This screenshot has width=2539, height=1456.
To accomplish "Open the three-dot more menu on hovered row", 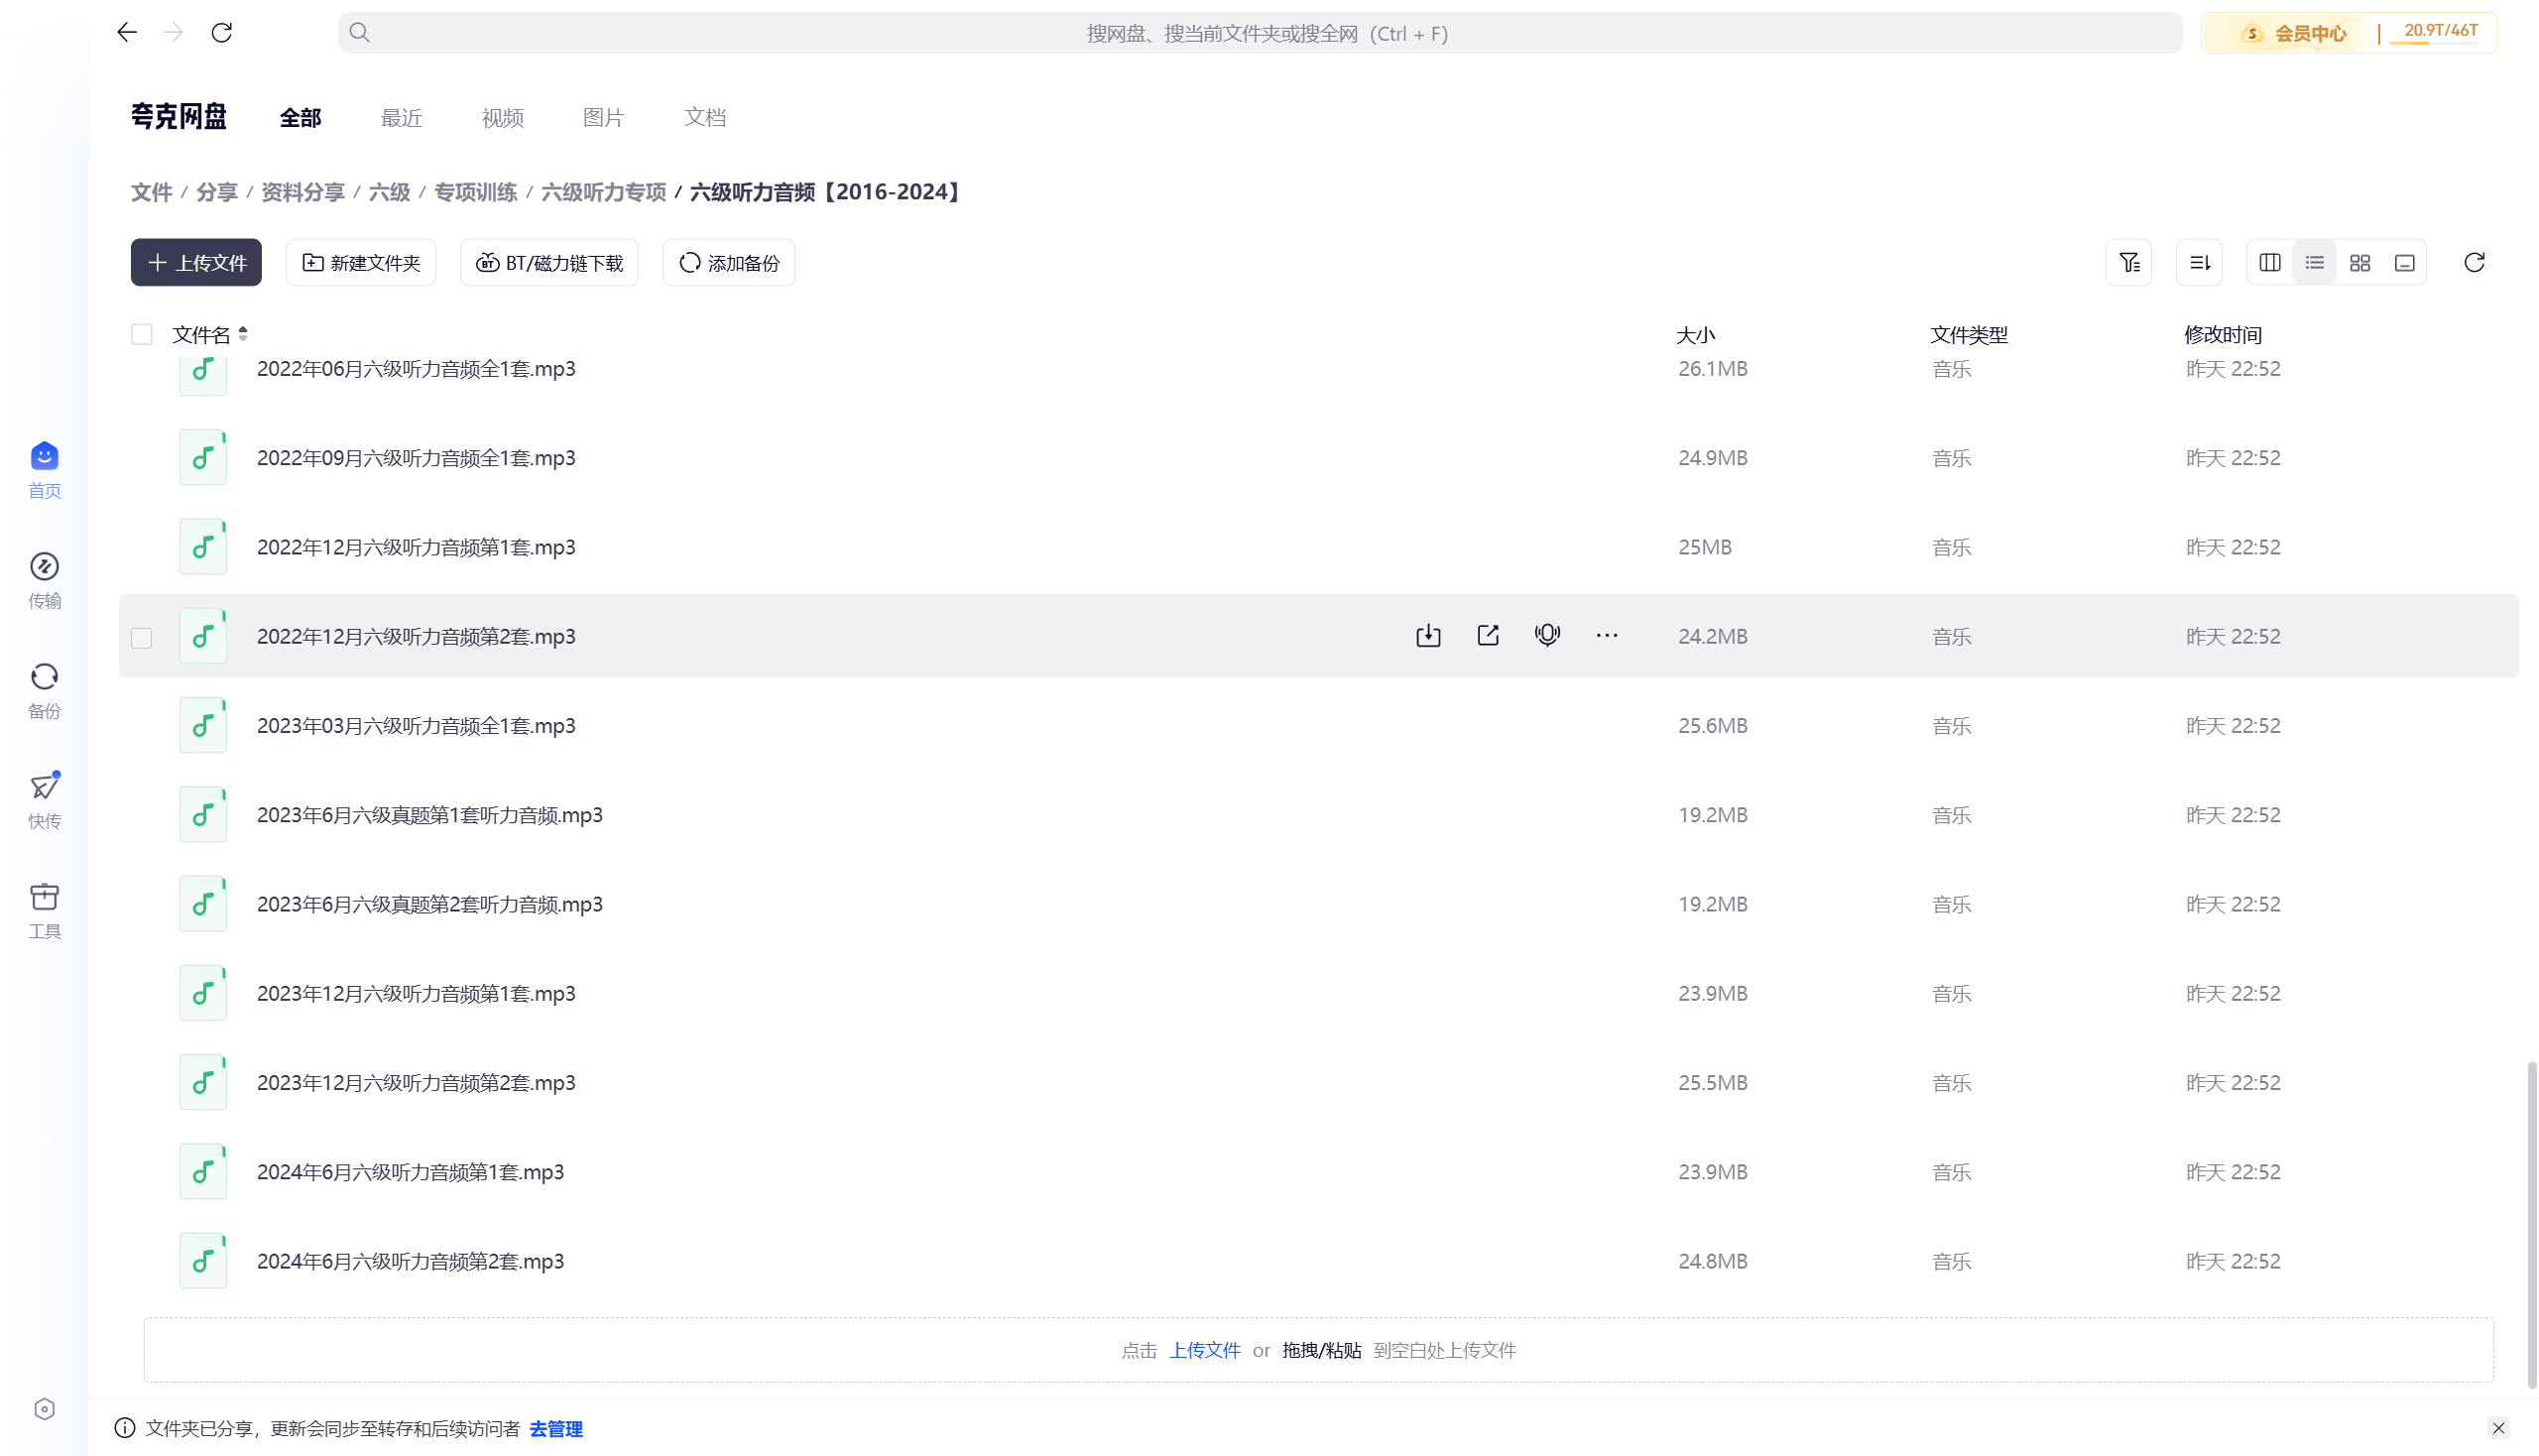I will (x=1607, y=636).
